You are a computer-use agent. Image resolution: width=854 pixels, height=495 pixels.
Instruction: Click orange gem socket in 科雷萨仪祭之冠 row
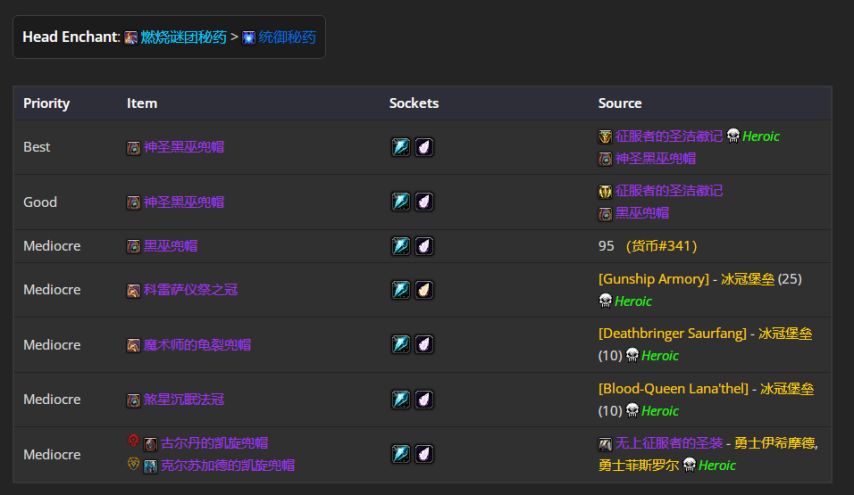(x=424, y=290)
